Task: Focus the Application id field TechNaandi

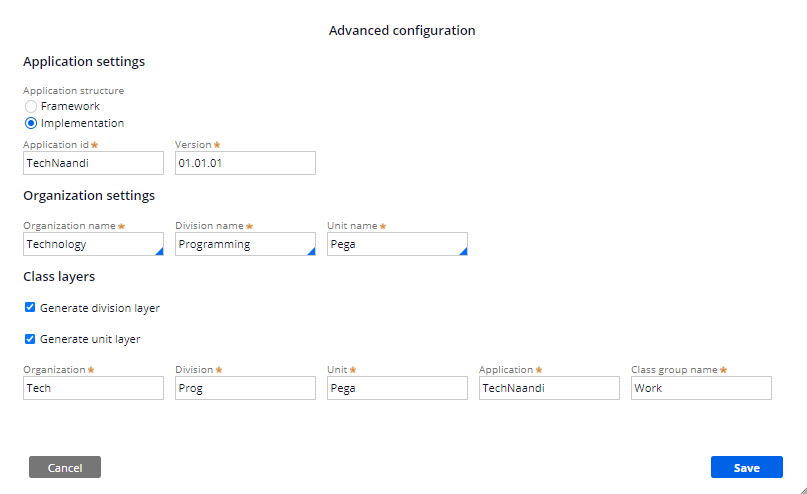Action: (x=93, y=163)
